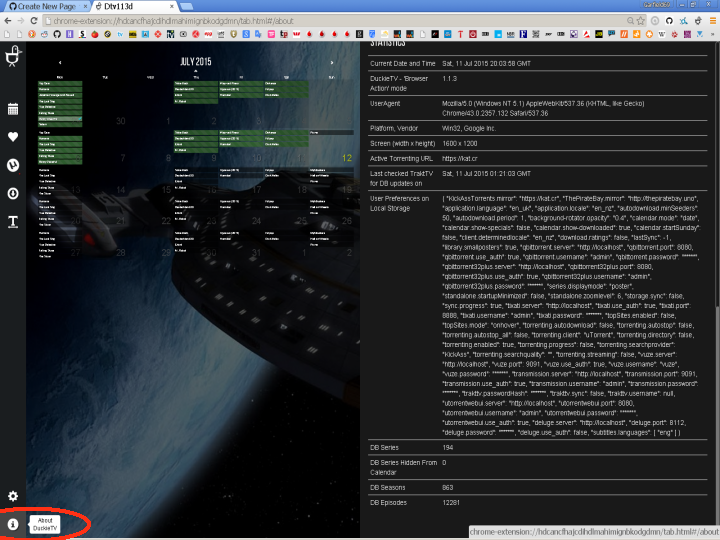The height and width of the screenshot is (540, 720).
Task: Click the 'User Preferences on Local Storage' label
Action: coord(399,203)
